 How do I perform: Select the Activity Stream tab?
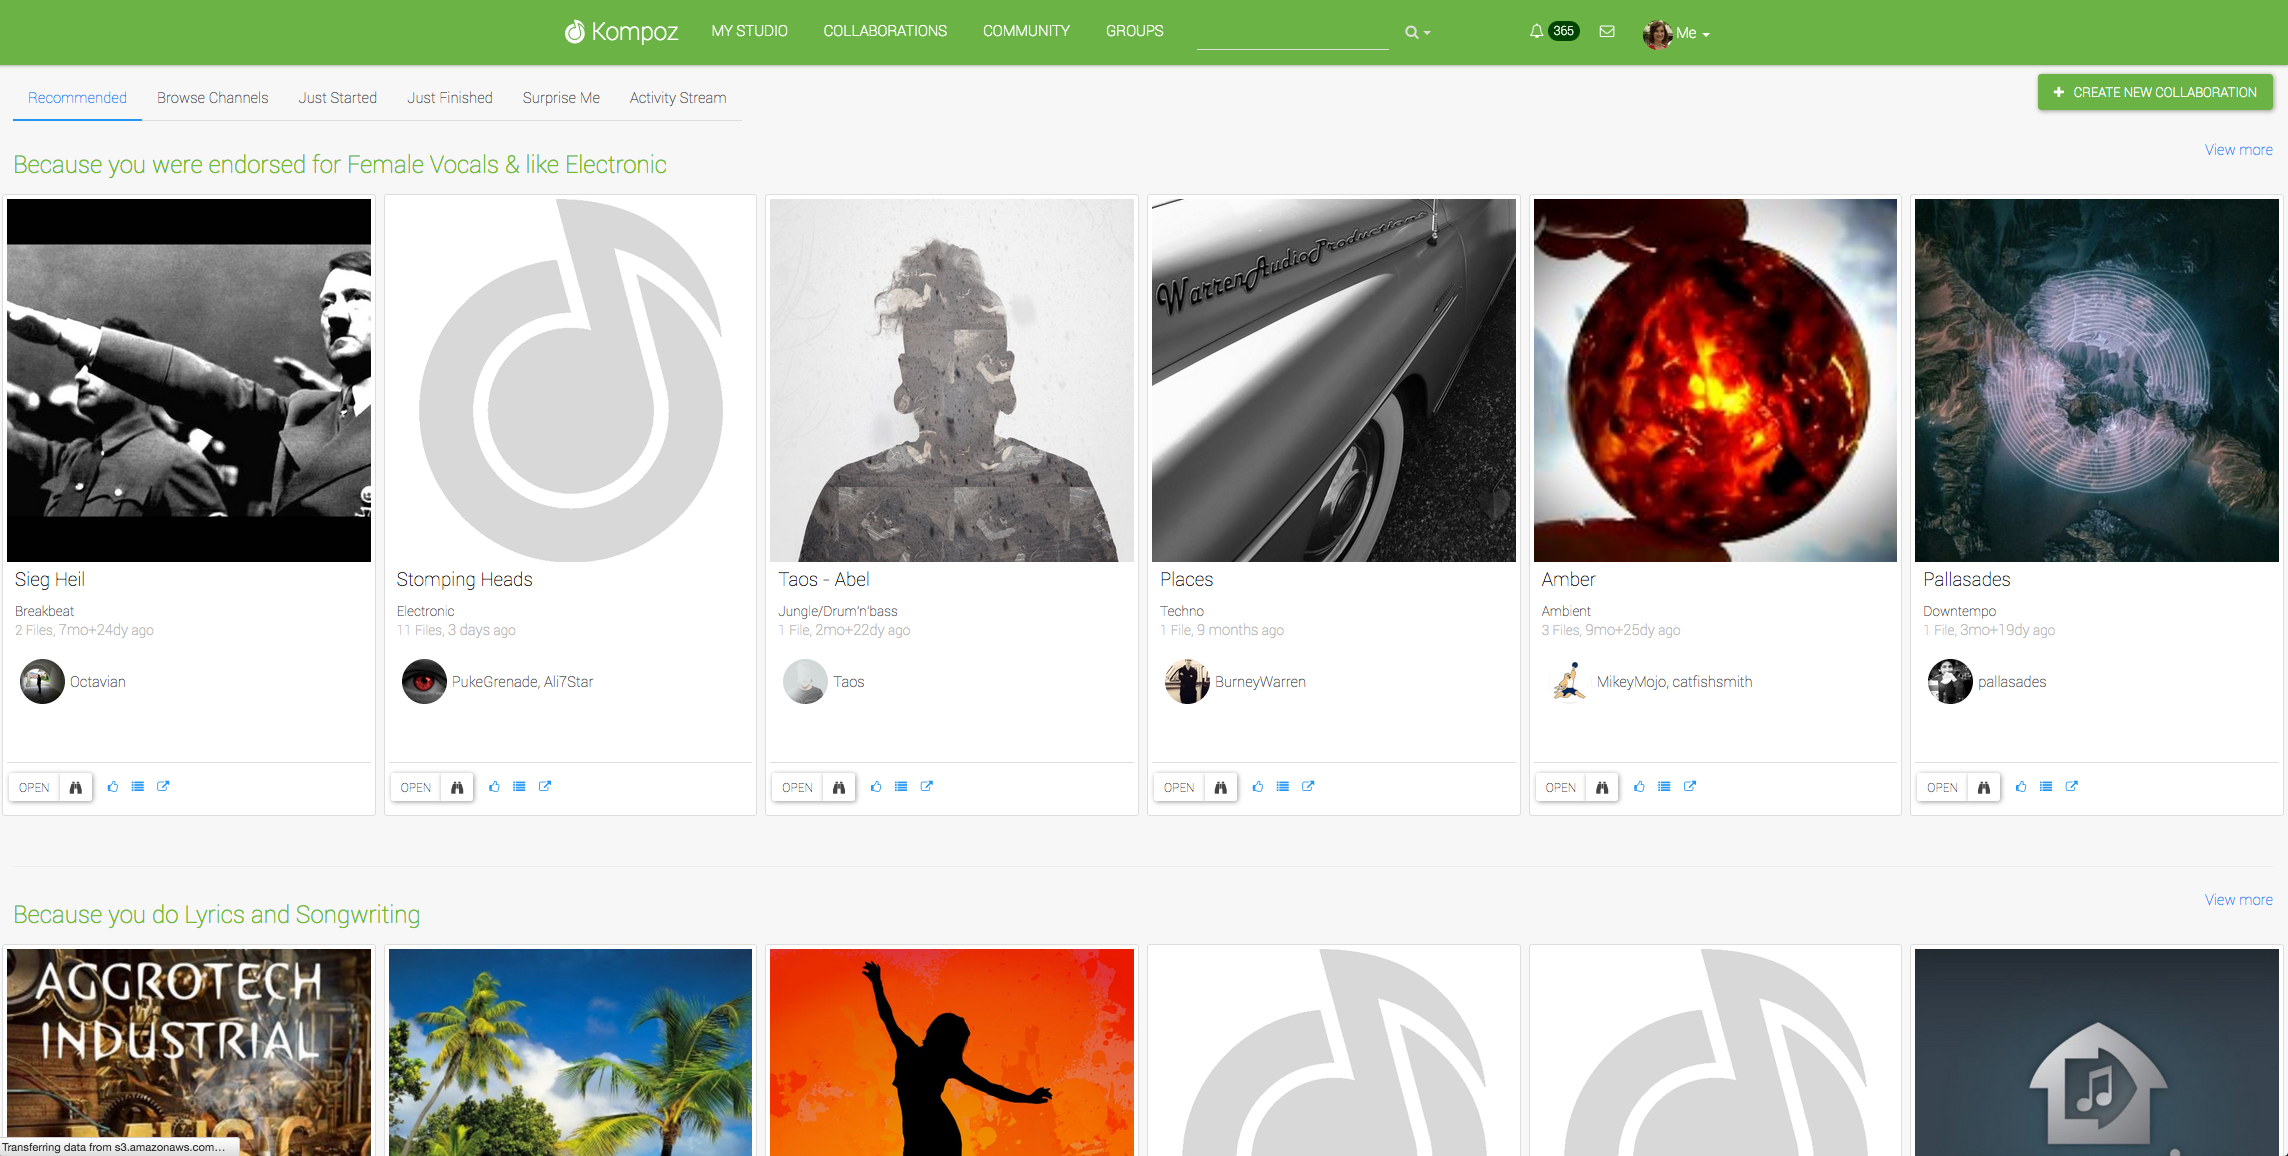[x=677, y=97]
